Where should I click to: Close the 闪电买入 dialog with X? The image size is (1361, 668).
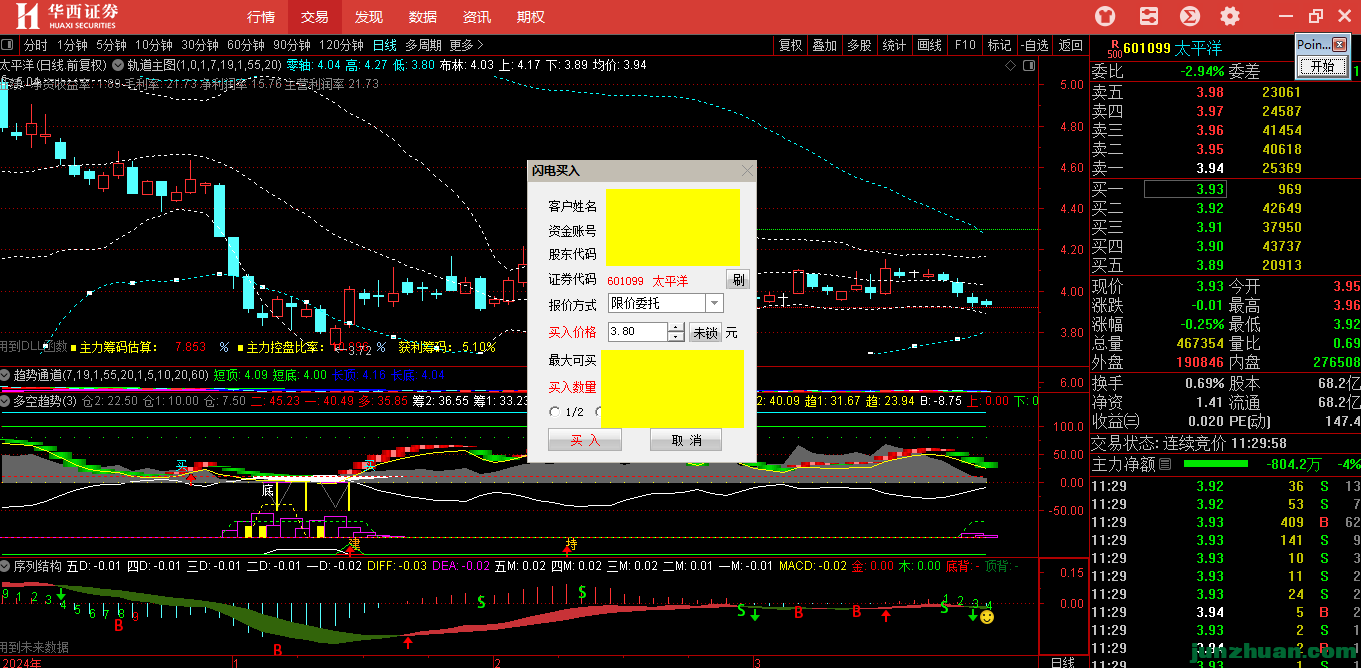(746, 171)
